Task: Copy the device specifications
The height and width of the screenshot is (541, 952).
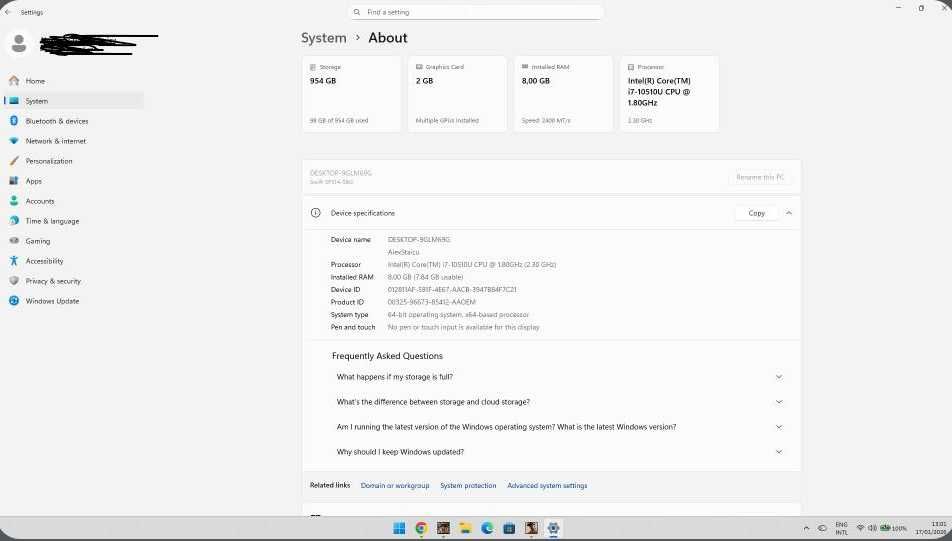Action: tap(756, 213)
